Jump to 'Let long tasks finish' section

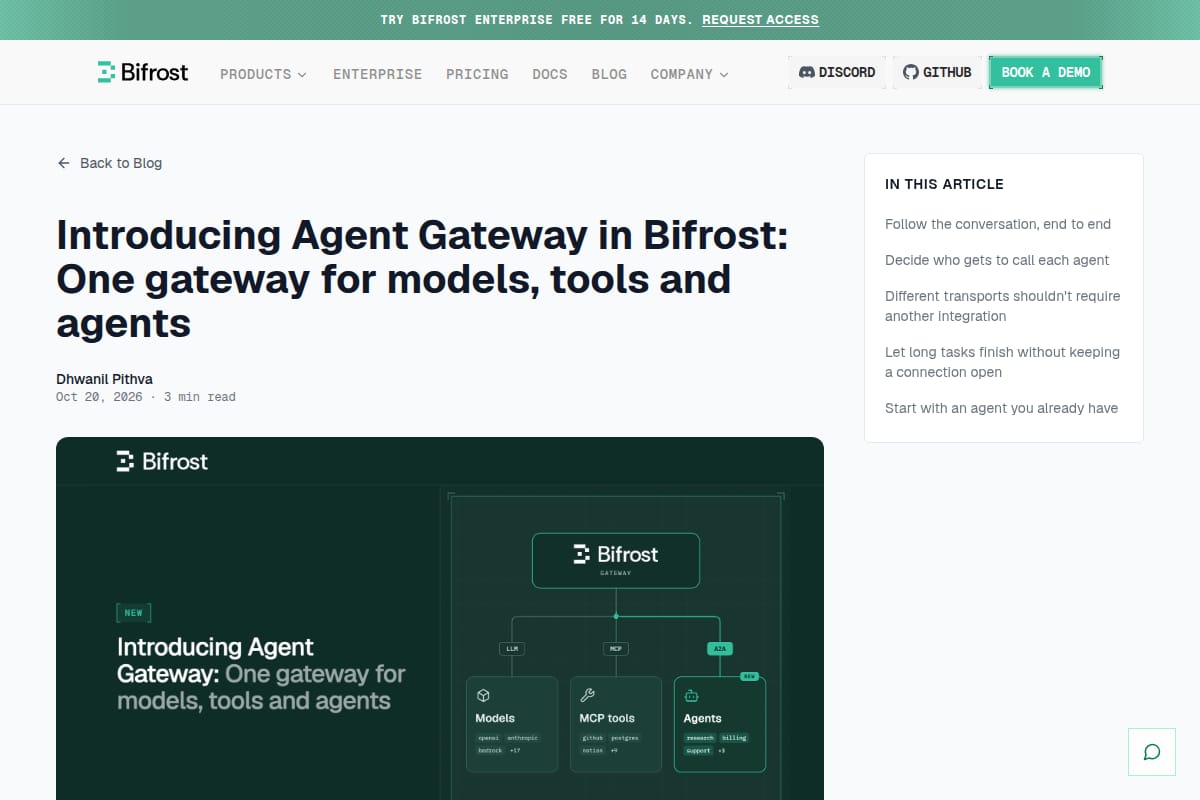click(1002, 362)
